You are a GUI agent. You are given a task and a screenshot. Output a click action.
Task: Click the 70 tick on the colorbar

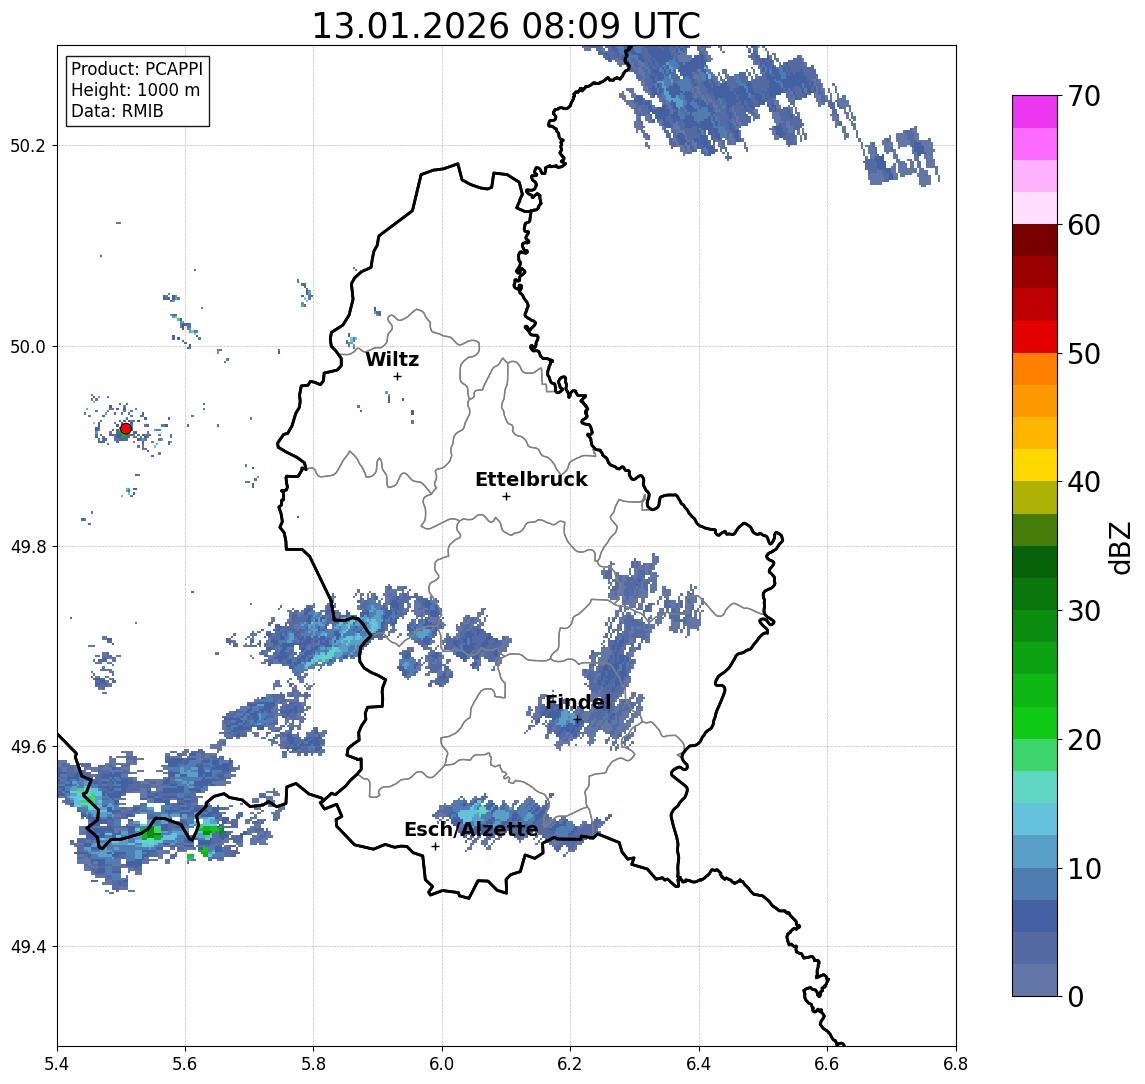tap(1083, 96)
